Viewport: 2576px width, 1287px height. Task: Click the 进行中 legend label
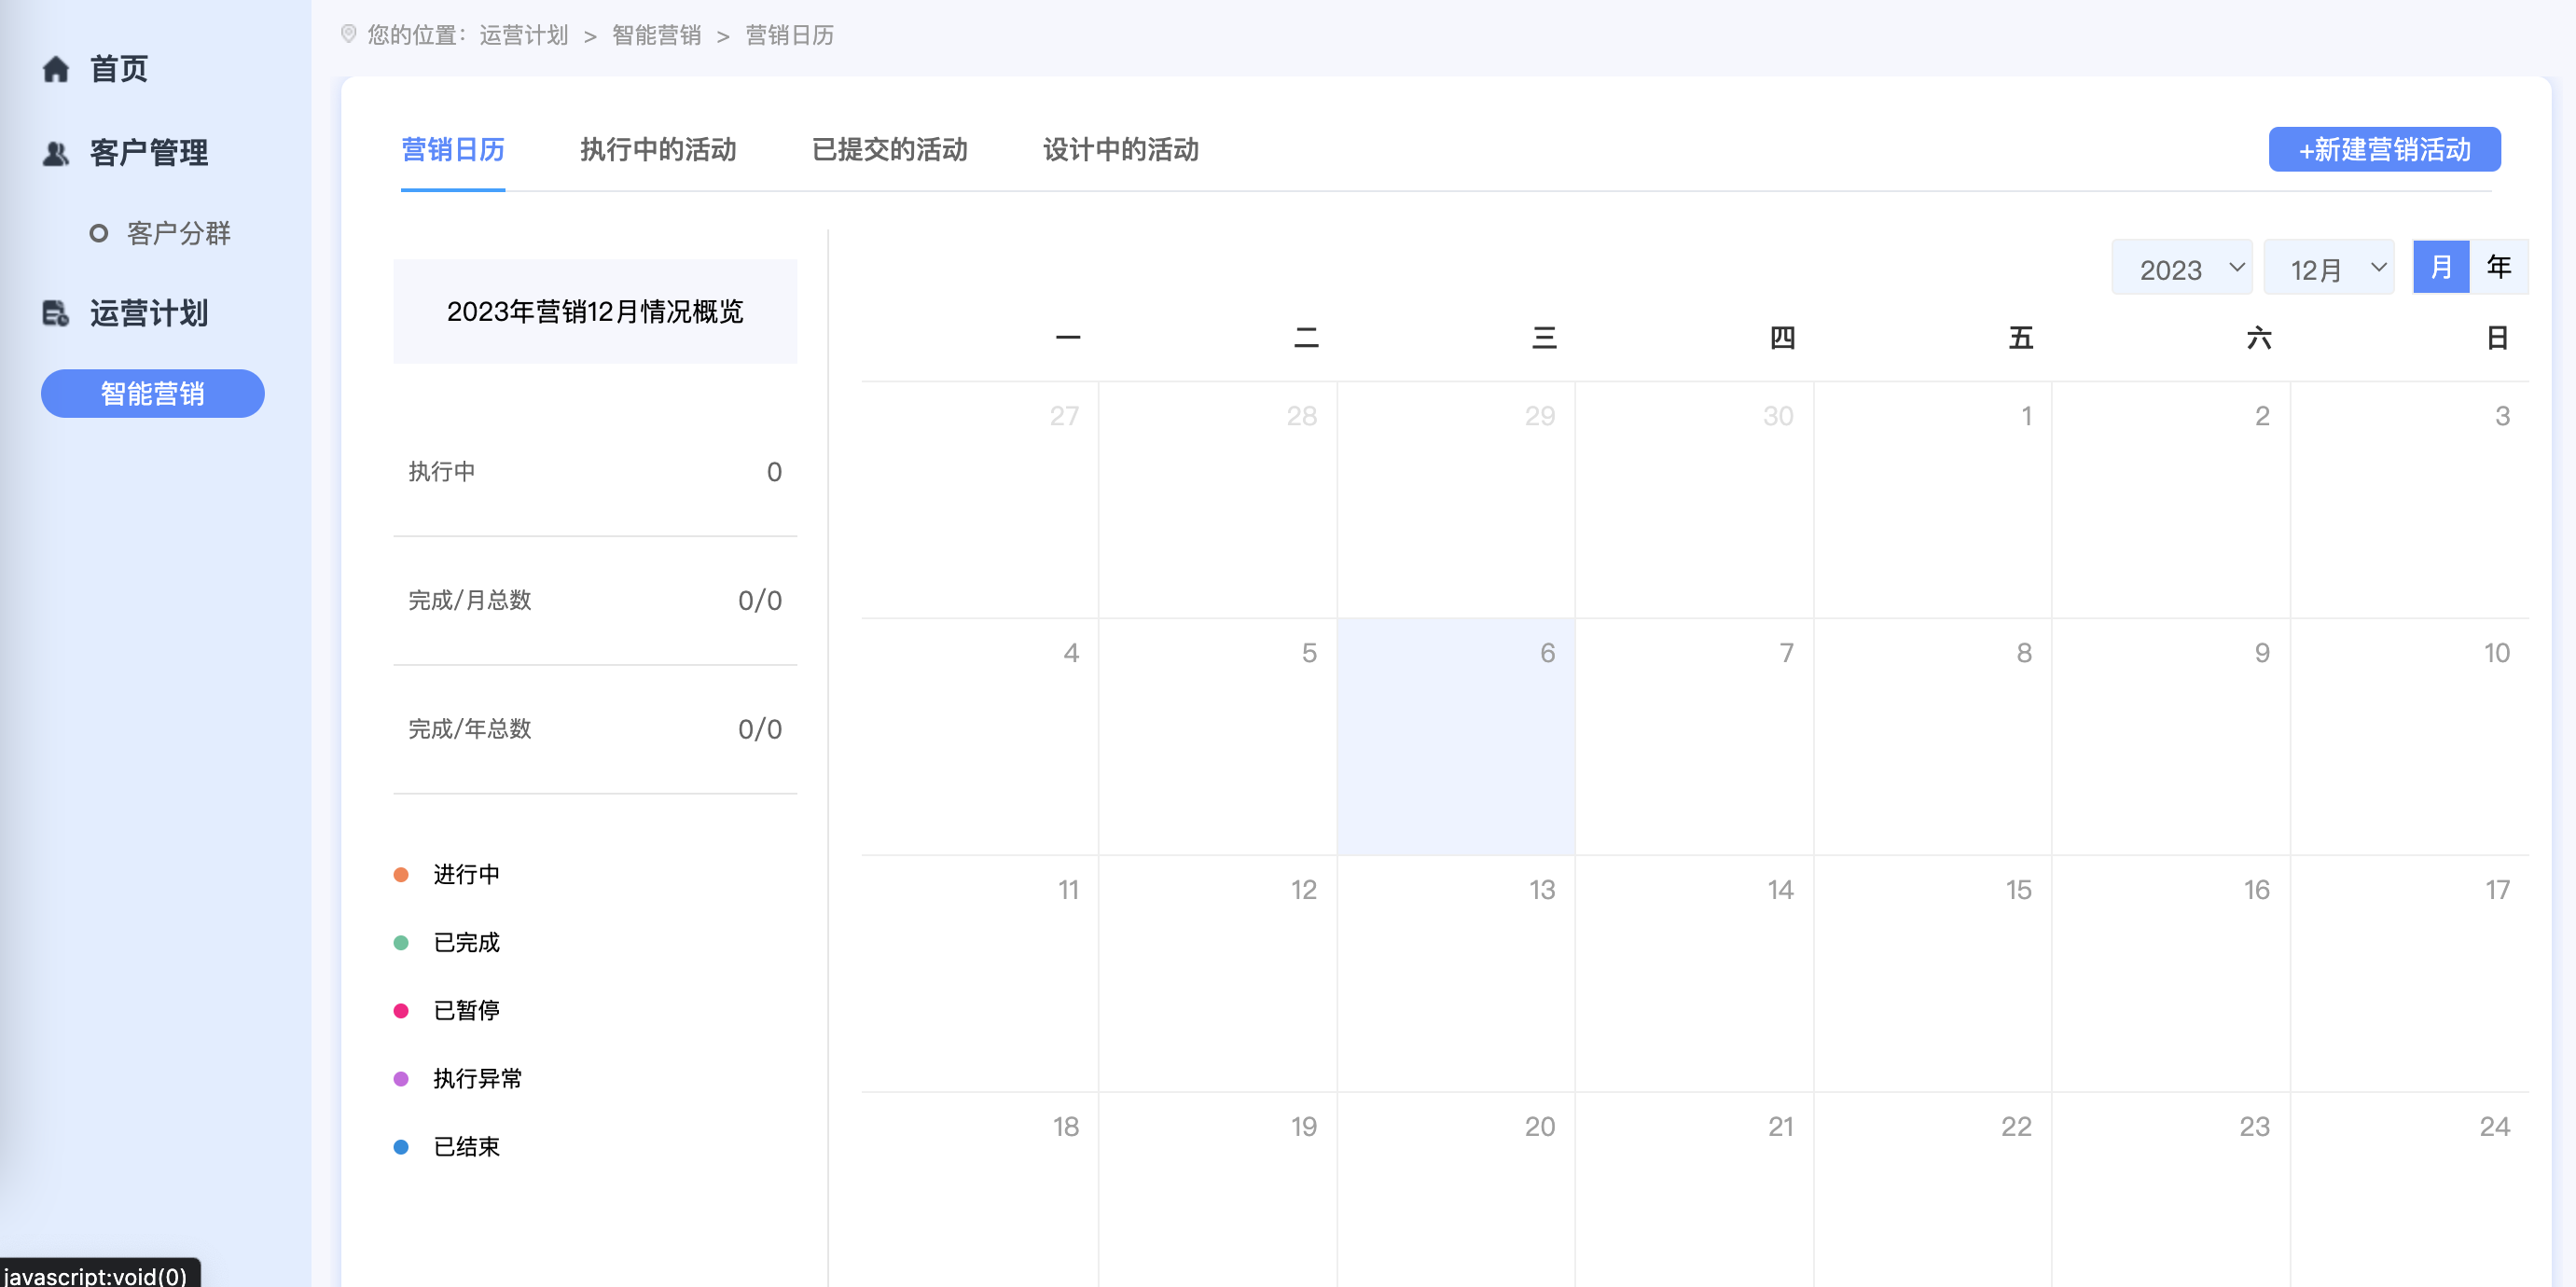(x=467, y=875)
